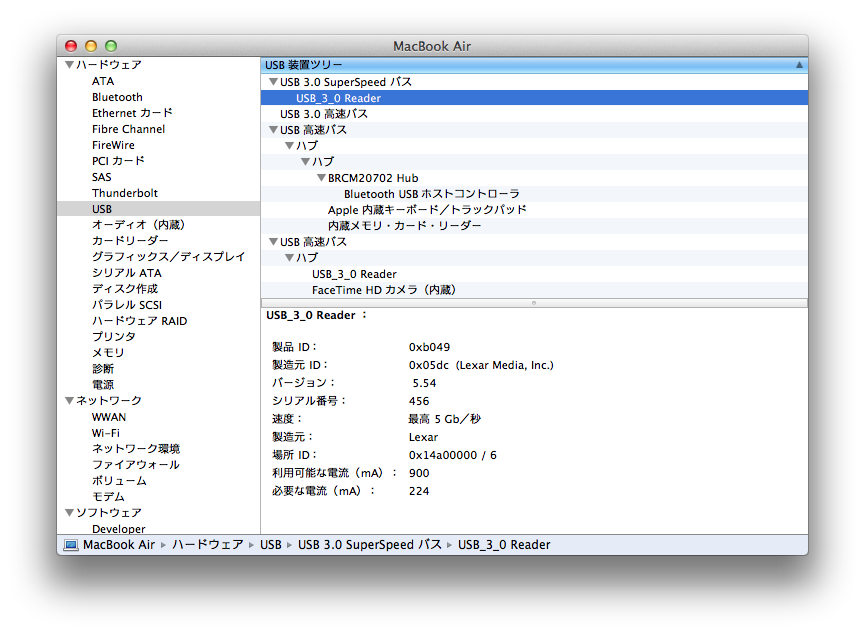Click vendor ID value 0x05dc (Lexar Media, Inc.)
Viewport: 865px width, 634px height.
pyautogui.click(x=481, y=365)
